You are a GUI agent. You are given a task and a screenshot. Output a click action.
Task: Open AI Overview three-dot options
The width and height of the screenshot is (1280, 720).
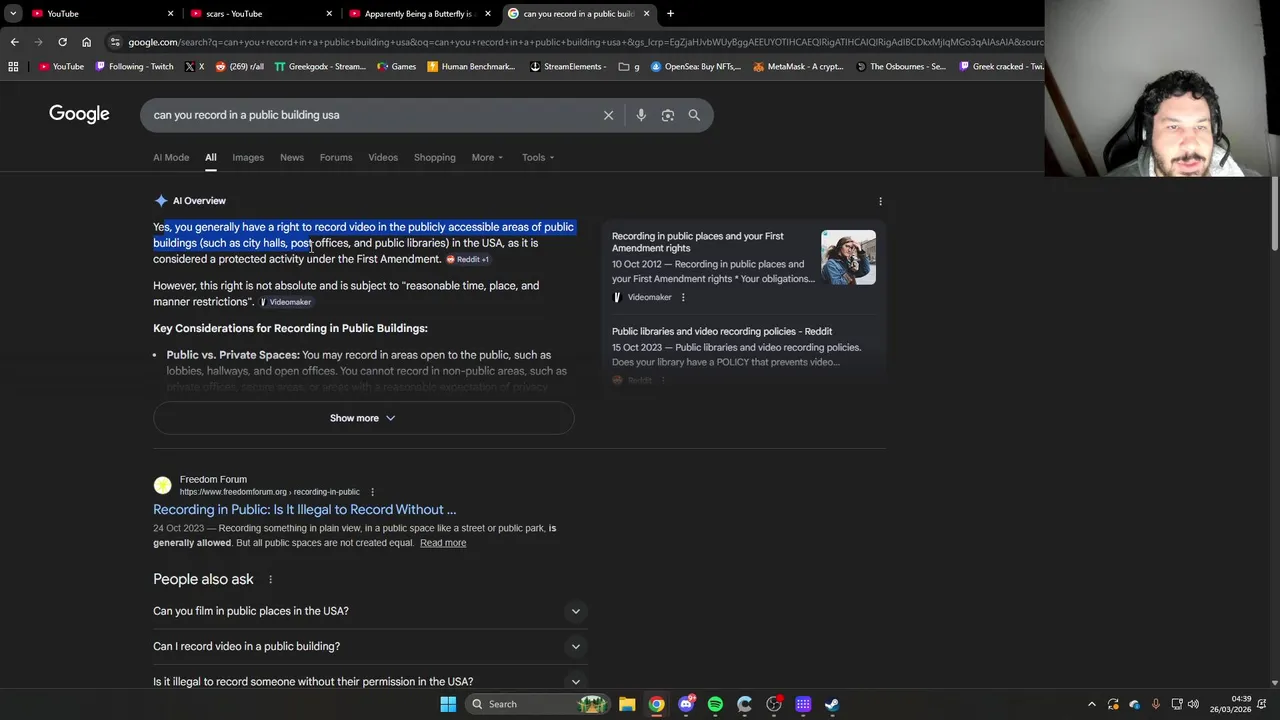pos(880,201)
